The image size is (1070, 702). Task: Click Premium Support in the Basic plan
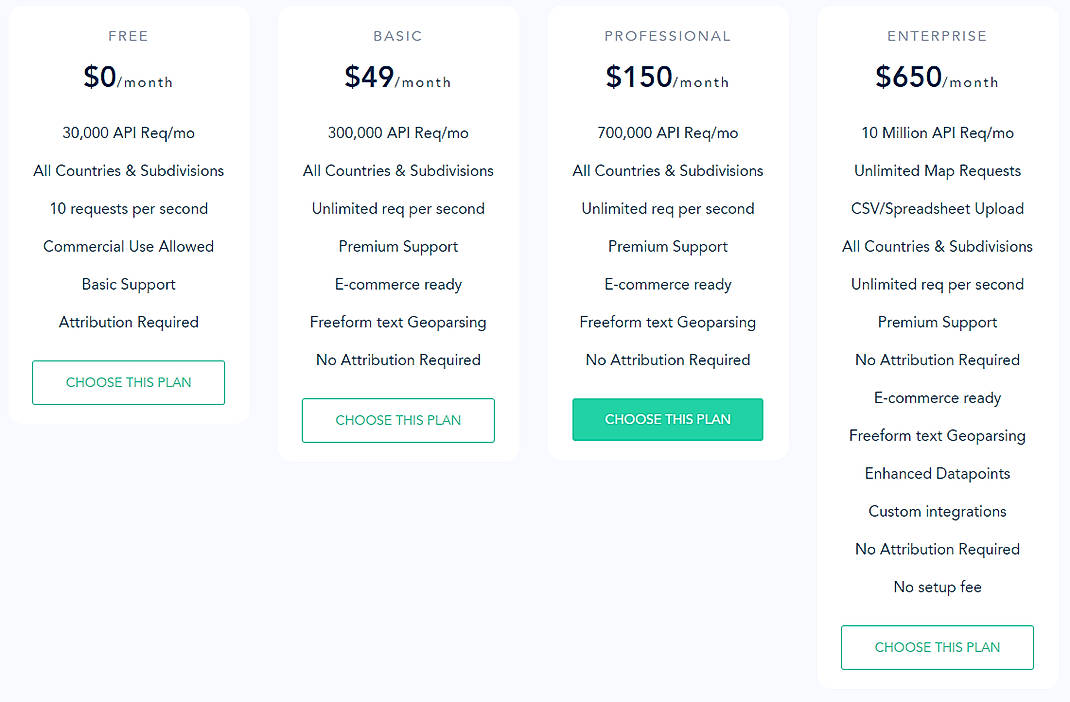398,246
